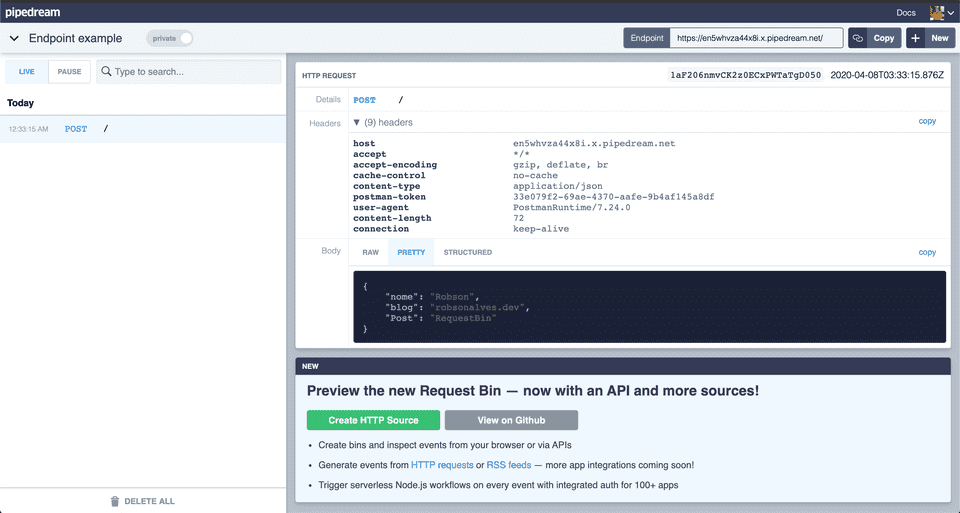Collapse the (9) headers disclosure triangle
The image size is (960, 513).
point(356,122)
